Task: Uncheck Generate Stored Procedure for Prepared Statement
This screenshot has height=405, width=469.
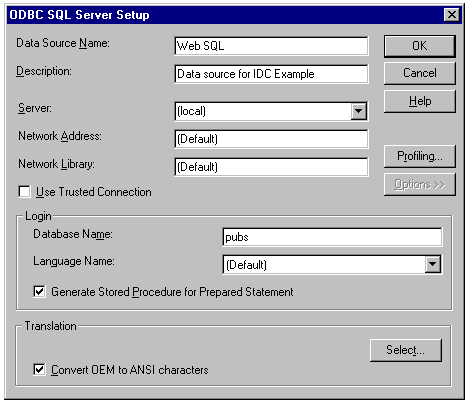Action: click(x=39, y=292)
